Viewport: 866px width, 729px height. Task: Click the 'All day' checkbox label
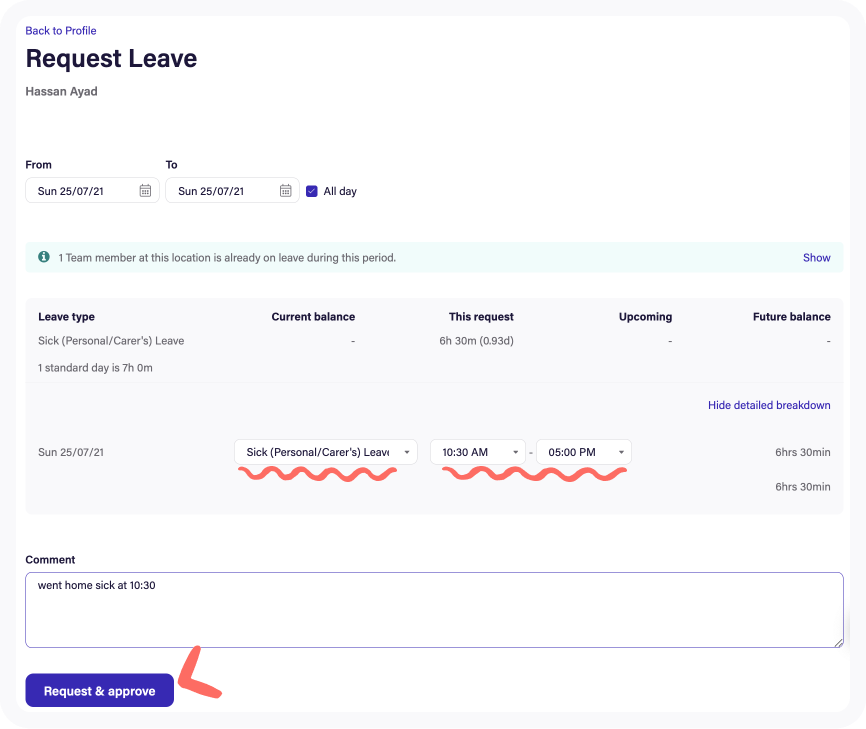(340, 191)
